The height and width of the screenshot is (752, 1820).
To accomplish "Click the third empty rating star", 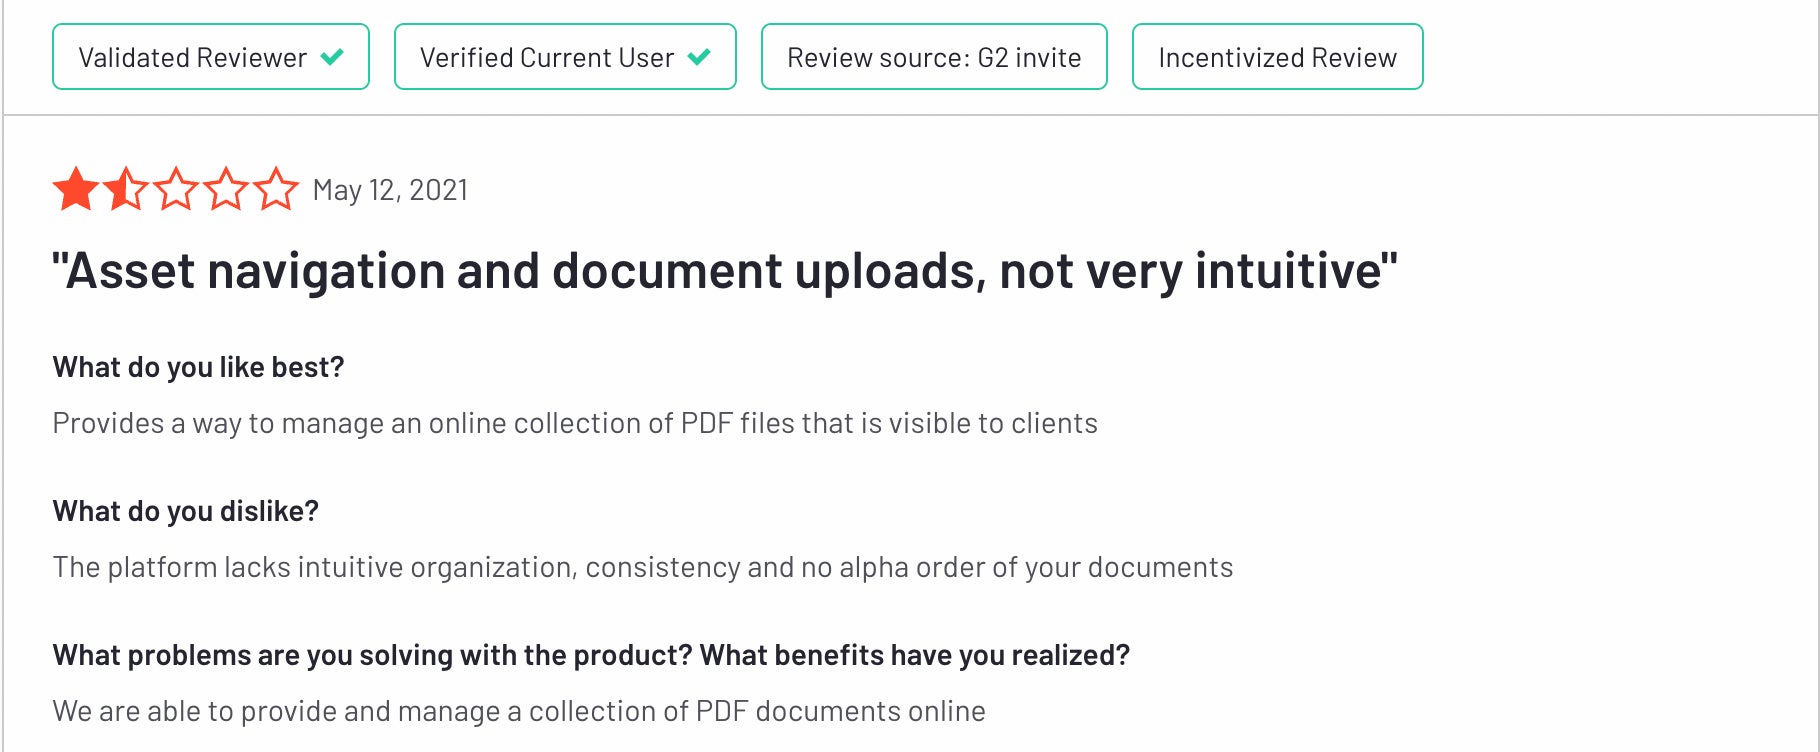I will pyautogui.click(x=176, y=189).
